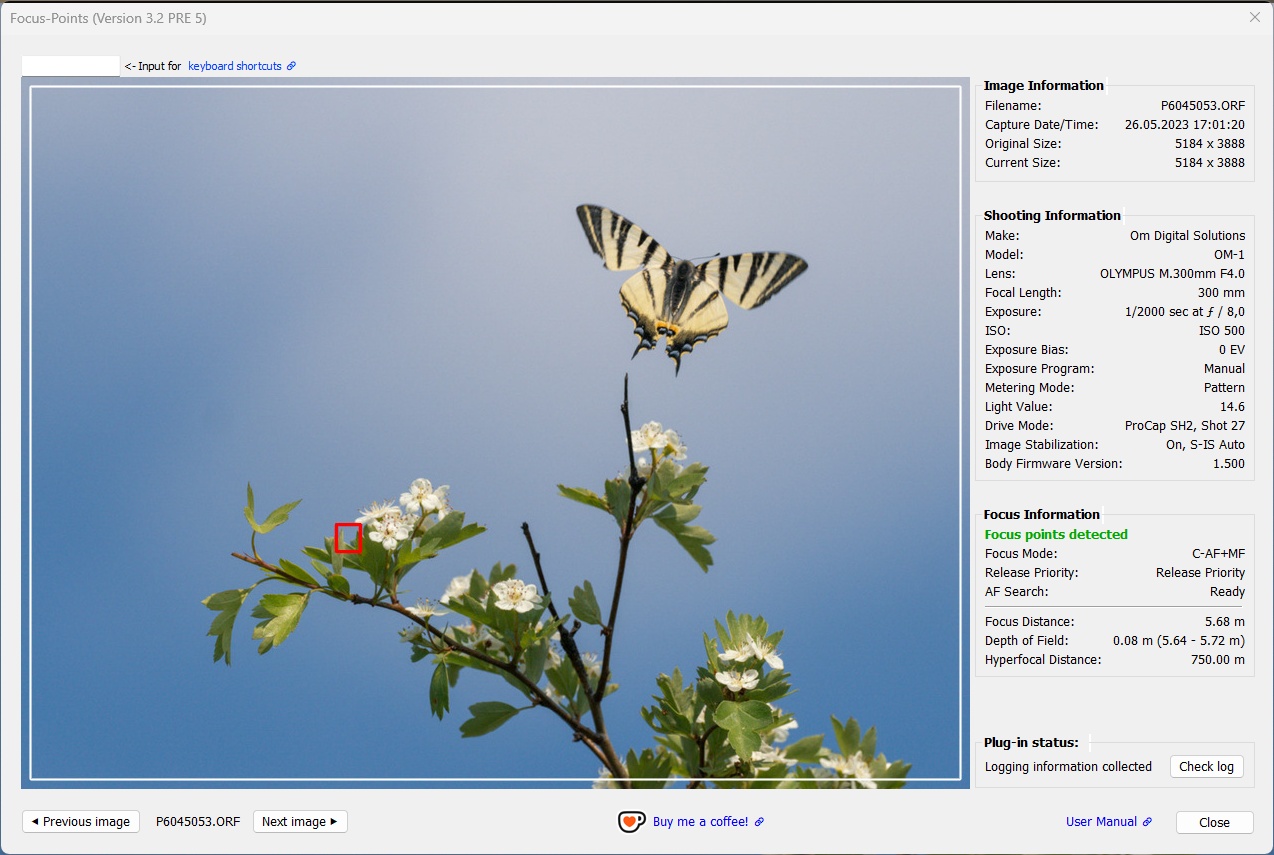Dismiss the window using the X button
Image resolution: width=1274 pixels, height=855 pixels.
point(1255,17)
